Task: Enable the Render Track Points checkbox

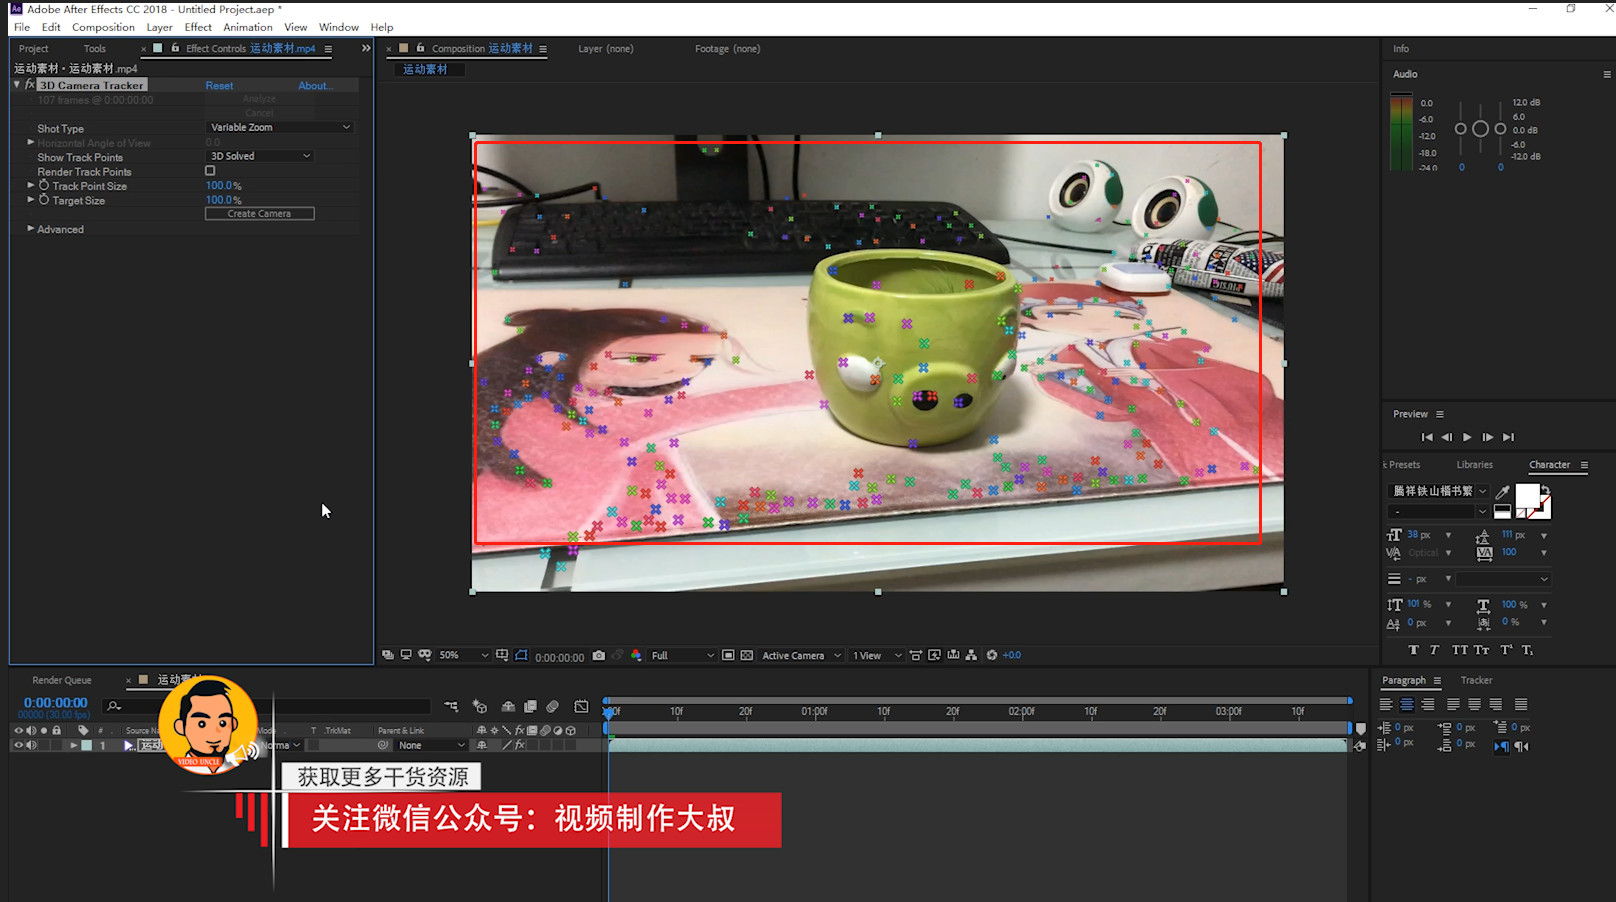Action: click(x=210, y=171)
